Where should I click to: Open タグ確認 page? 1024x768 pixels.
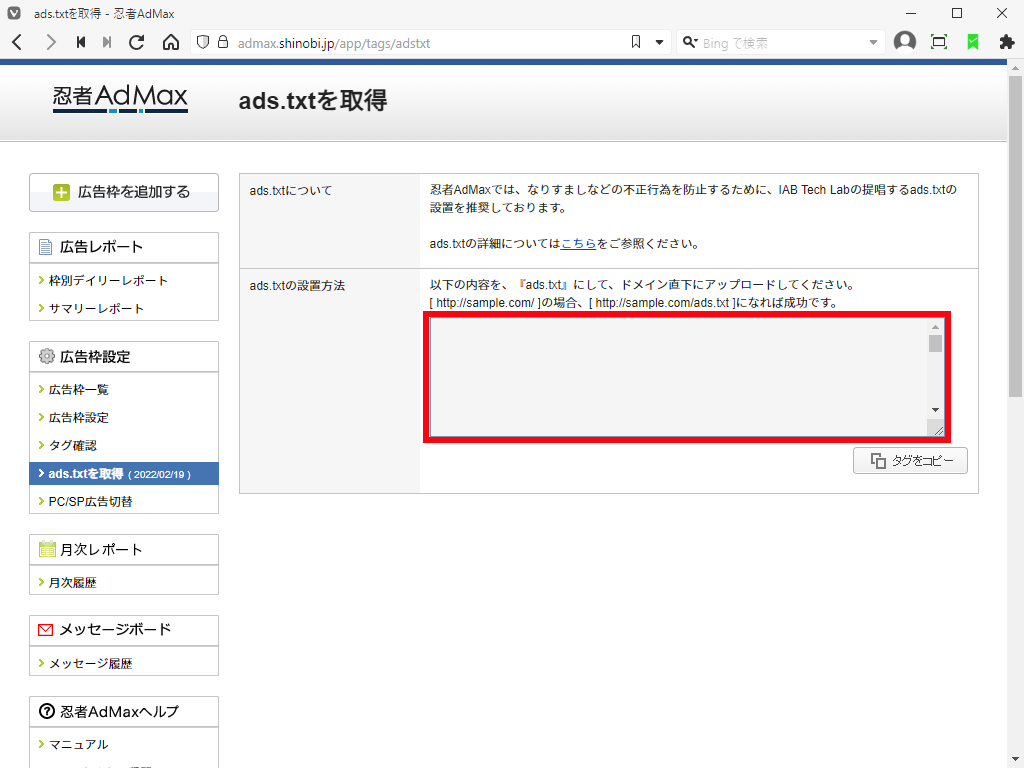tap(72, 446)
